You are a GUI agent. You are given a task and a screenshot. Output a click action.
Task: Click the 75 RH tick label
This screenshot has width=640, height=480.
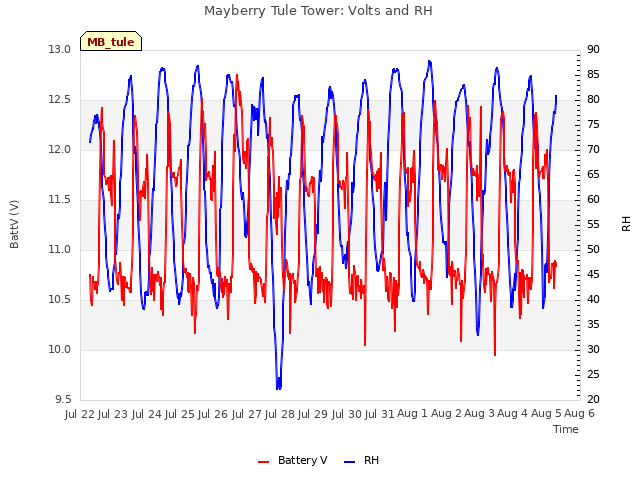pyautogui.click(x=593, y=124)
